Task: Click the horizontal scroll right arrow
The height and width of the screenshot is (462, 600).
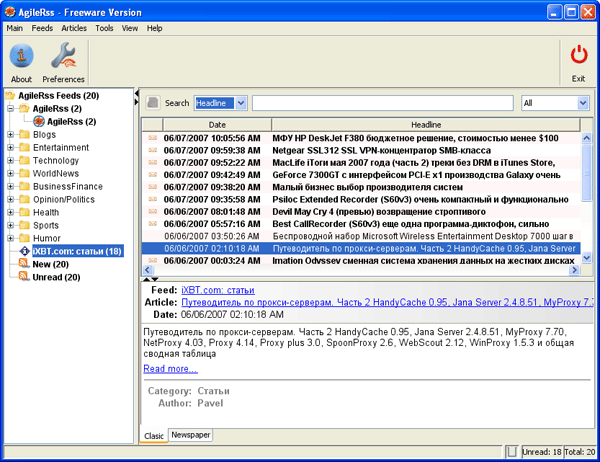Action: click(574, 270)
